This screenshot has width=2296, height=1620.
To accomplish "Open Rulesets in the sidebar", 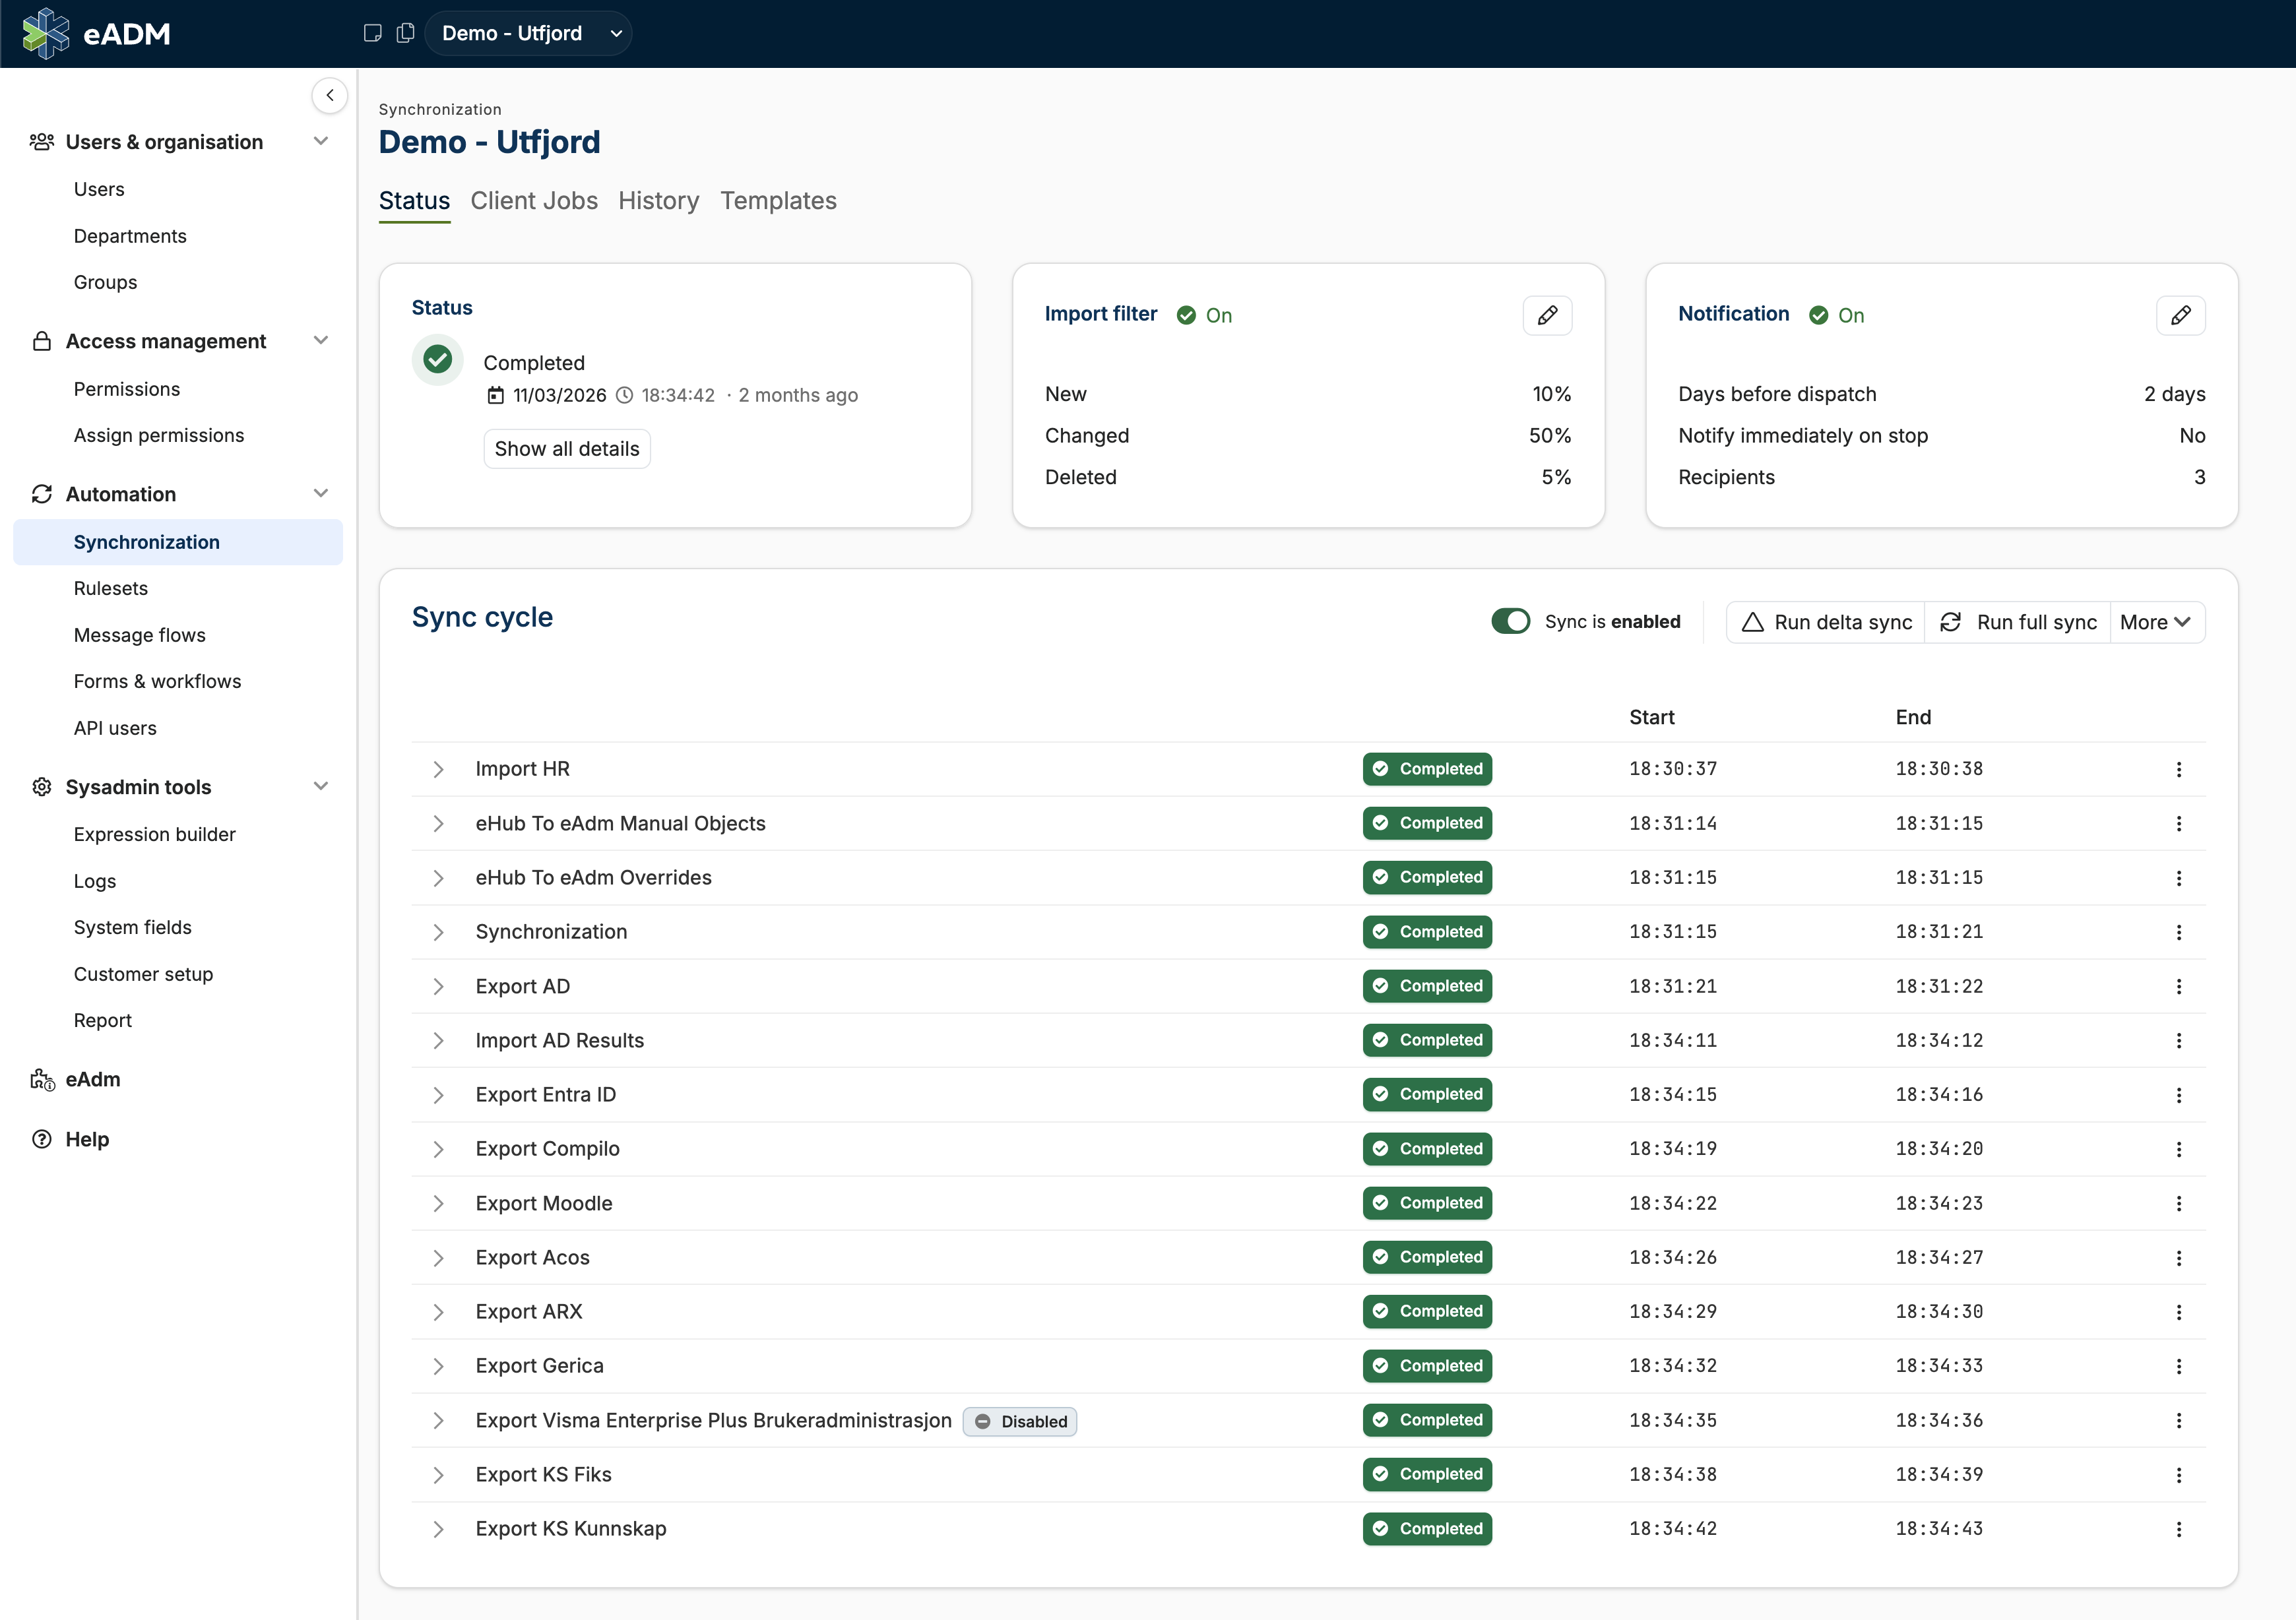I will (x=111, y=588).
